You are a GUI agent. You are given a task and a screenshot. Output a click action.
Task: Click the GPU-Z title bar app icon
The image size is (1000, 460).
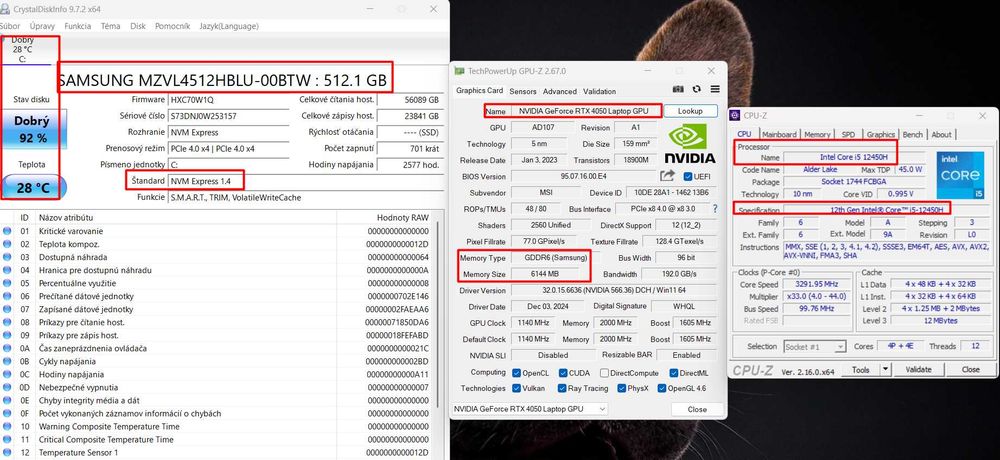pyautogui.click(x=459, y=71)
